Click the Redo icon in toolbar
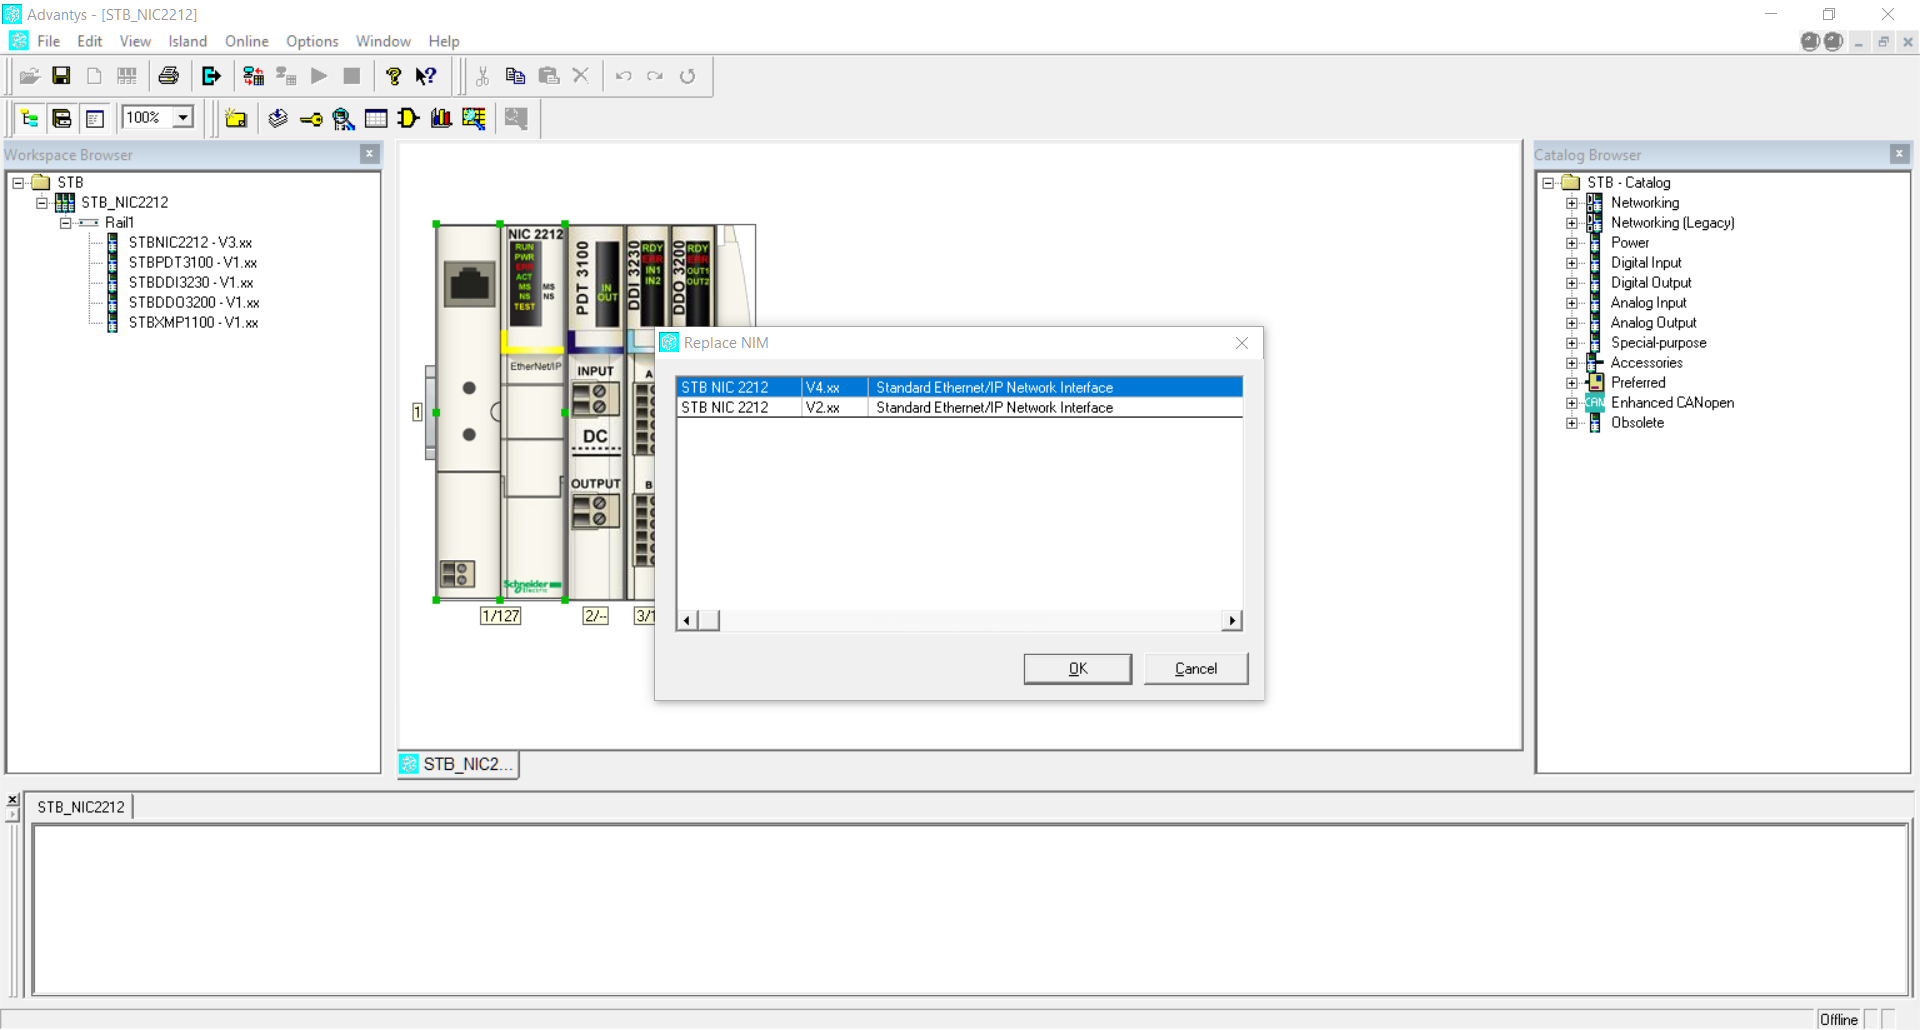This screenshot has width=1920, height=1030. tap(655, 76)
